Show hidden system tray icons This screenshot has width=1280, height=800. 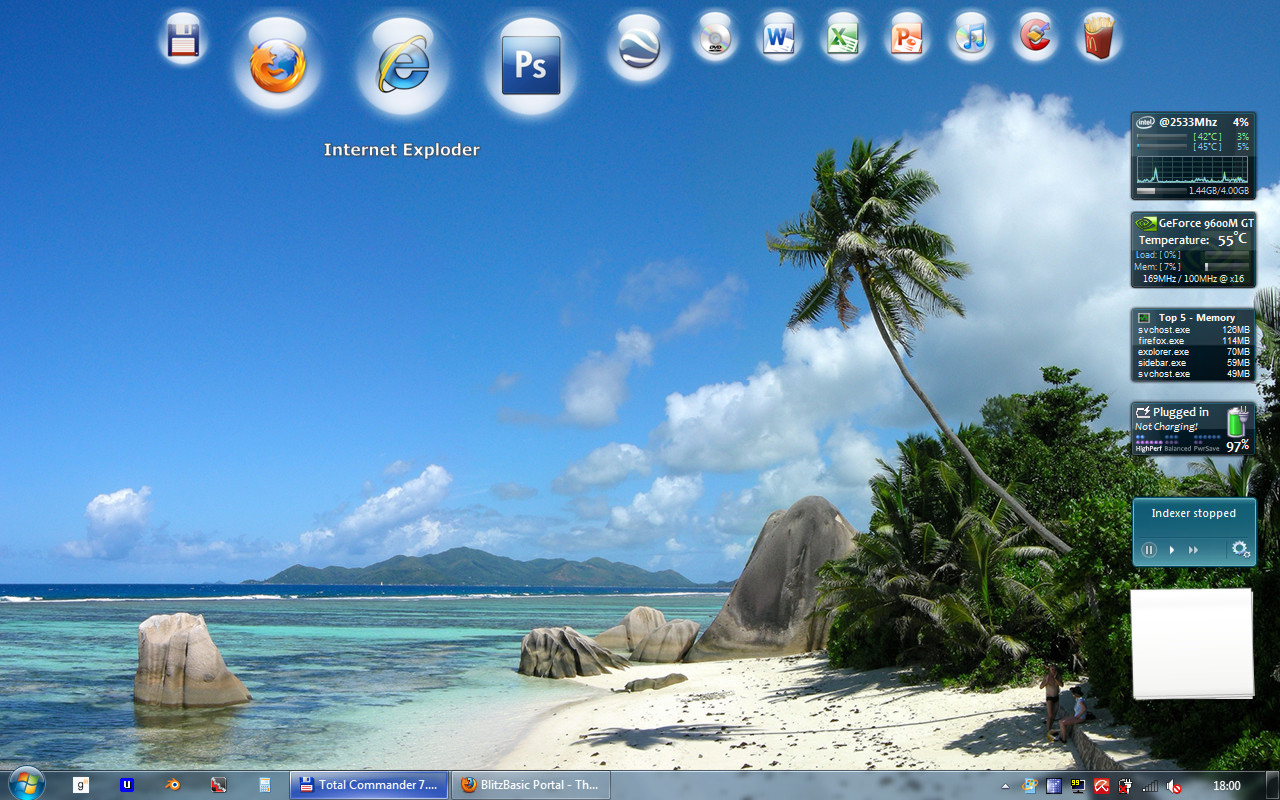pyautogui.click(x=1005, y=786)
